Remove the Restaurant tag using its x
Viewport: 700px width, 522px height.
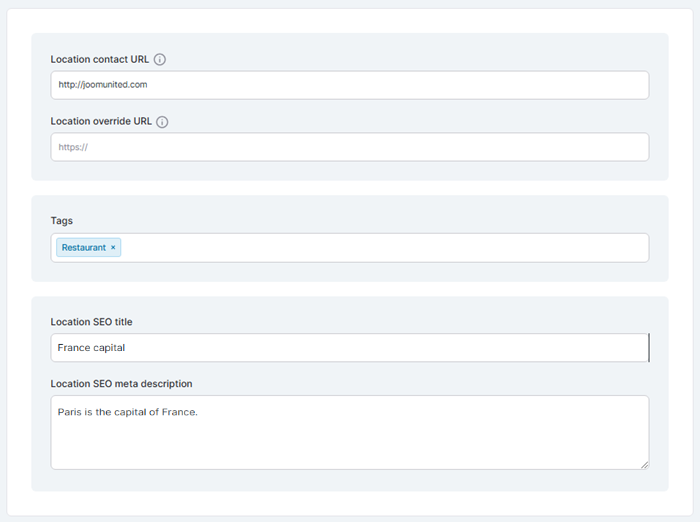tap(113, 248)
